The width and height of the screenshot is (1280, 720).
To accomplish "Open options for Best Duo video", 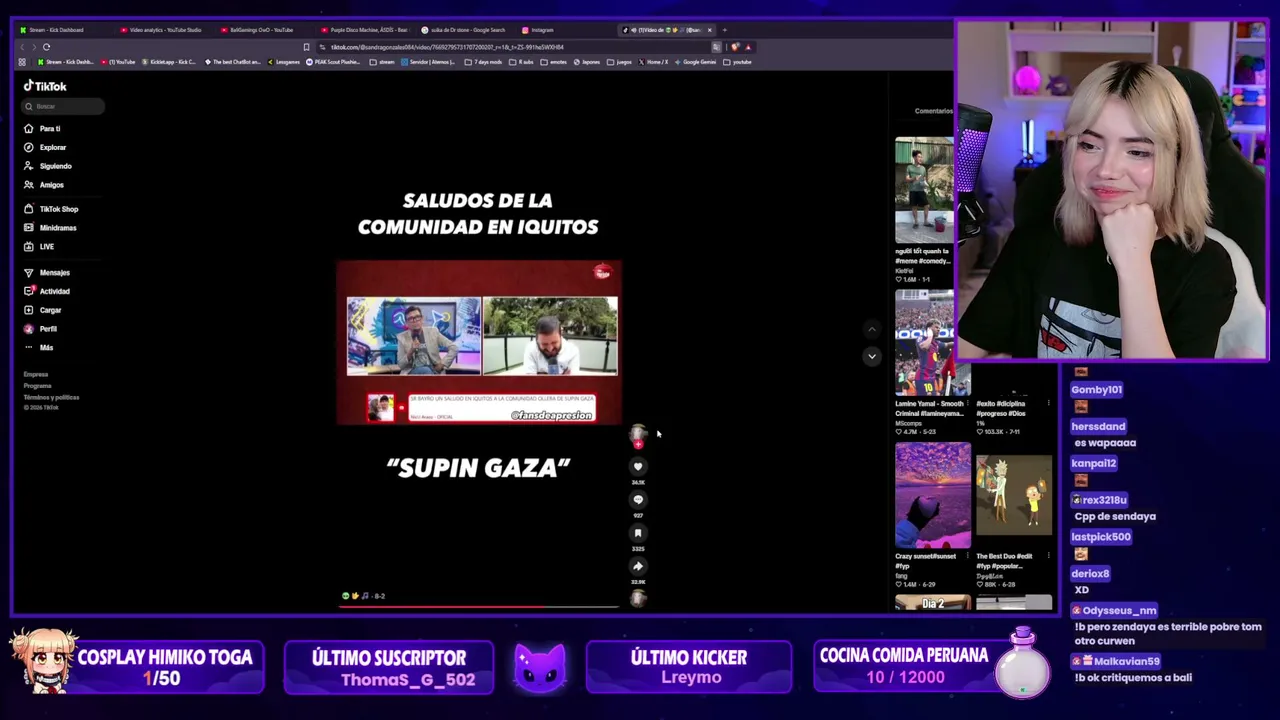I will pos(1048,556).
